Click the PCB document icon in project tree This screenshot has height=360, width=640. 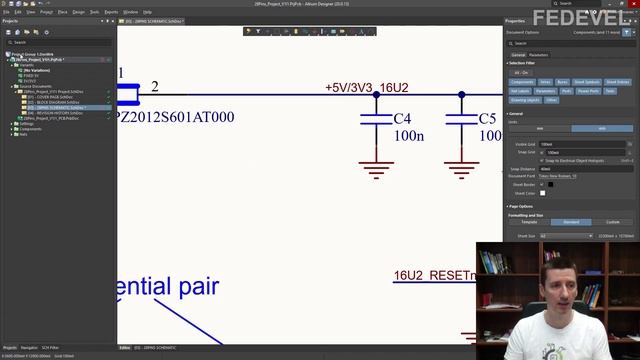coord(20,118)
